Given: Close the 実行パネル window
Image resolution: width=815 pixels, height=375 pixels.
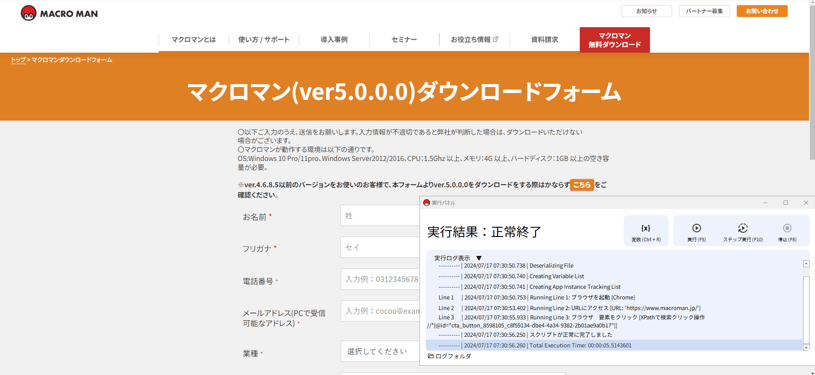Looking at the screenshot, I should coord(806,202).
